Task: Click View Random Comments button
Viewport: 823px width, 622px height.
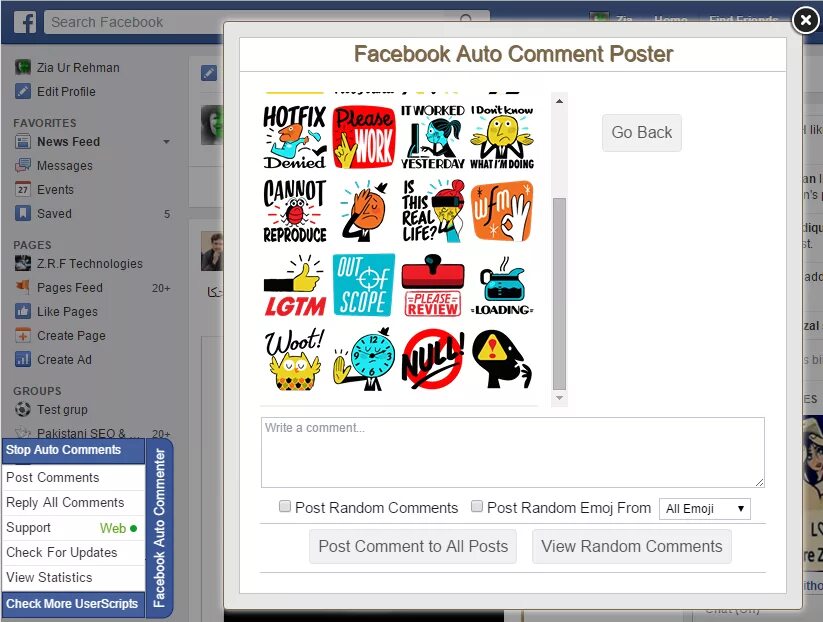Action: pyautogui.click(x=631, y=546)
